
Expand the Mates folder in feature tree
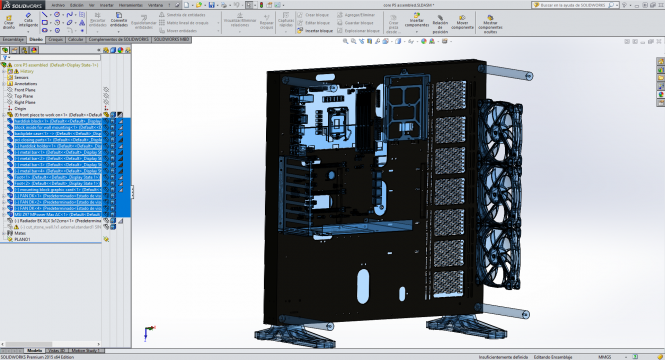coord(4,233)
